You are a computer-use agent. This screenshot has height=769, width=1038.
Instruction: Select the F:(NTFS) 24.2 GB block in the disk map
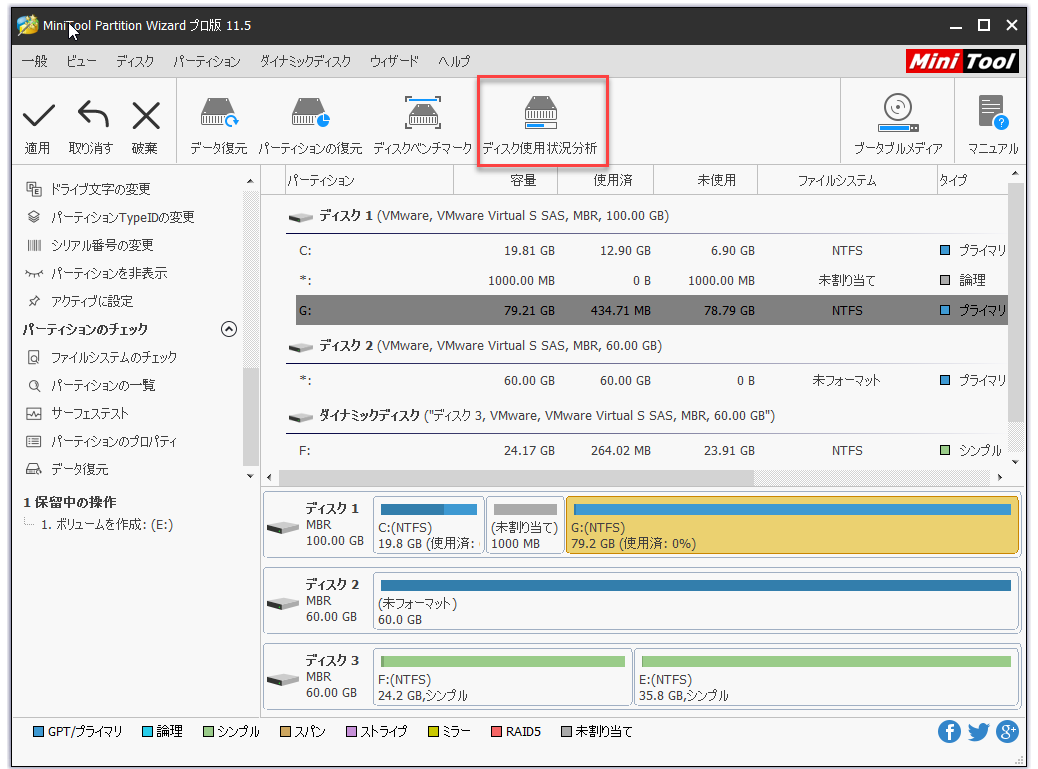[x=502, y=678]
